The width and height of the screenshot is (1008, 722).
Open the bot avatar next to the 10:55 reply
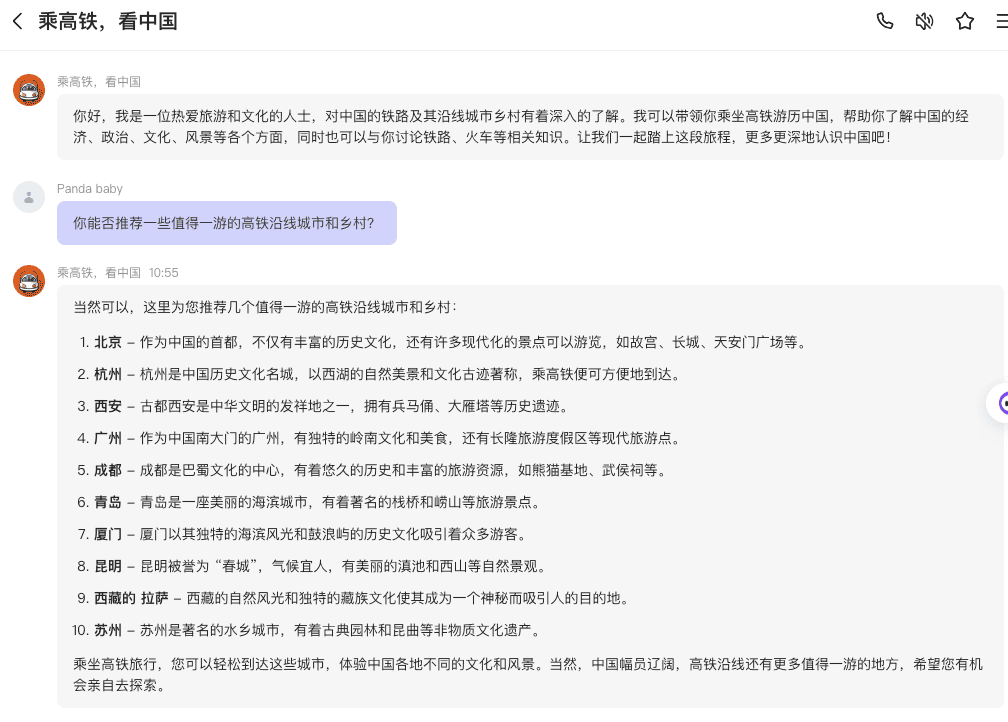click(x=29, y=281)
